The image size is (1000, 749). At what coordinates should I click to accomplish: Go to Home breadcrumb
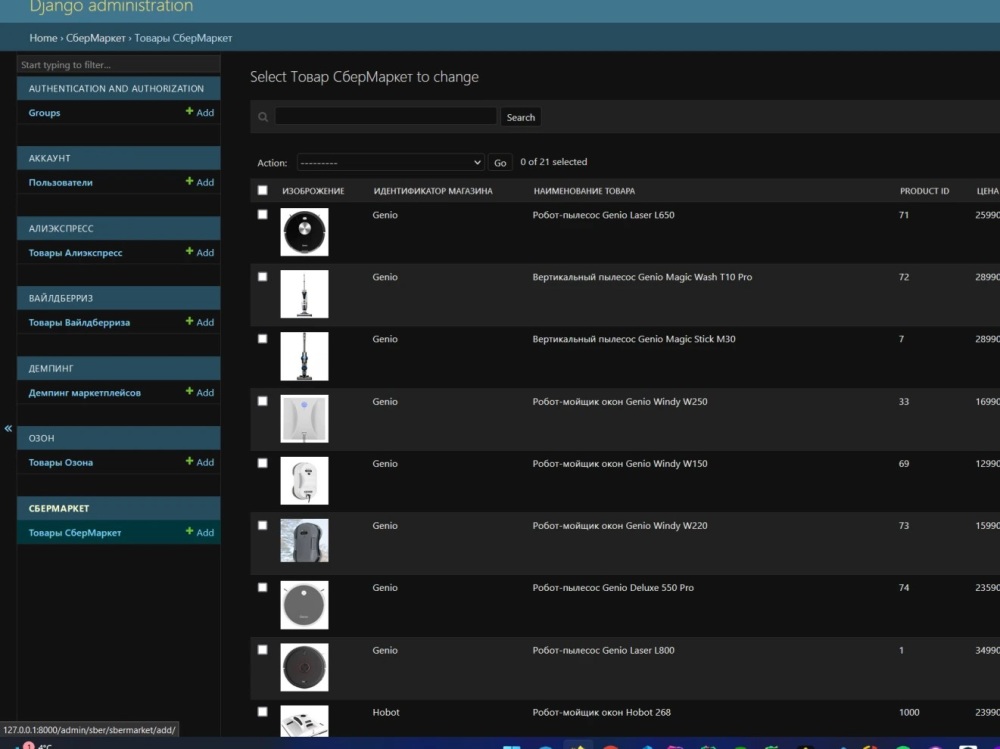pyautogui.click(x=43, y=38)
